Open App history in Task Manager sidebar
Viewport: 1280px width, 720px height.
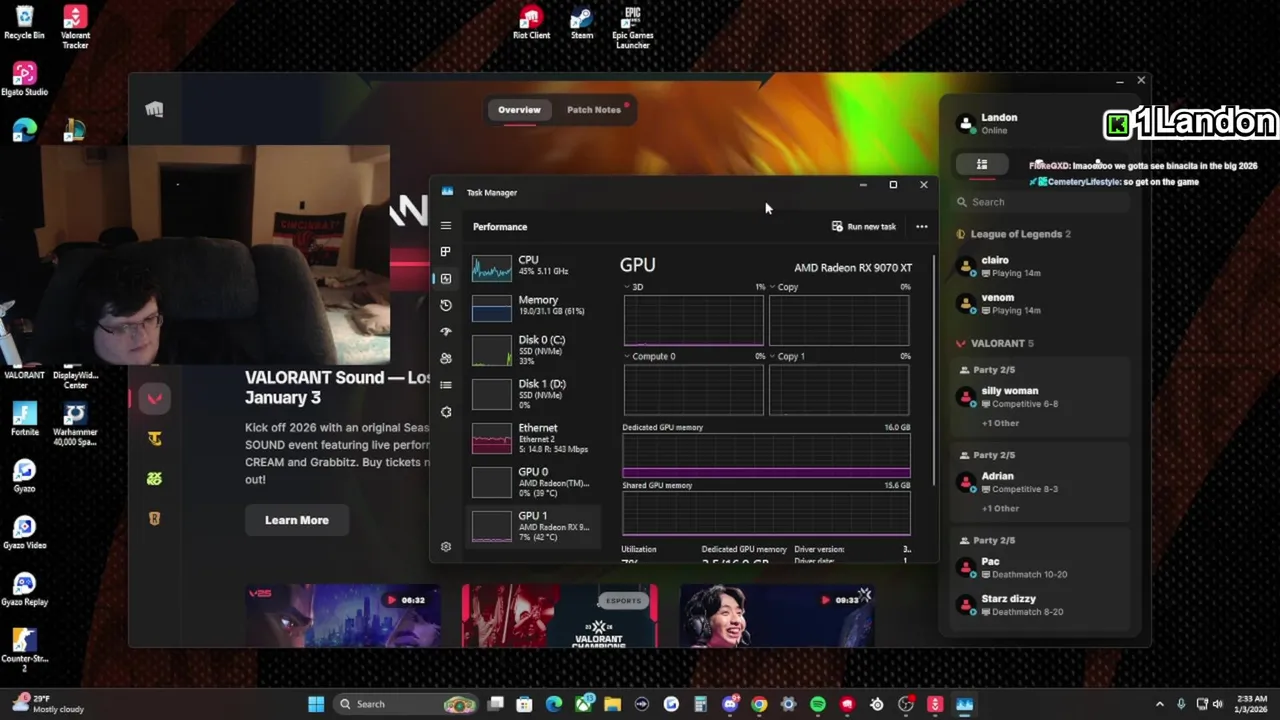coord(446,305)
